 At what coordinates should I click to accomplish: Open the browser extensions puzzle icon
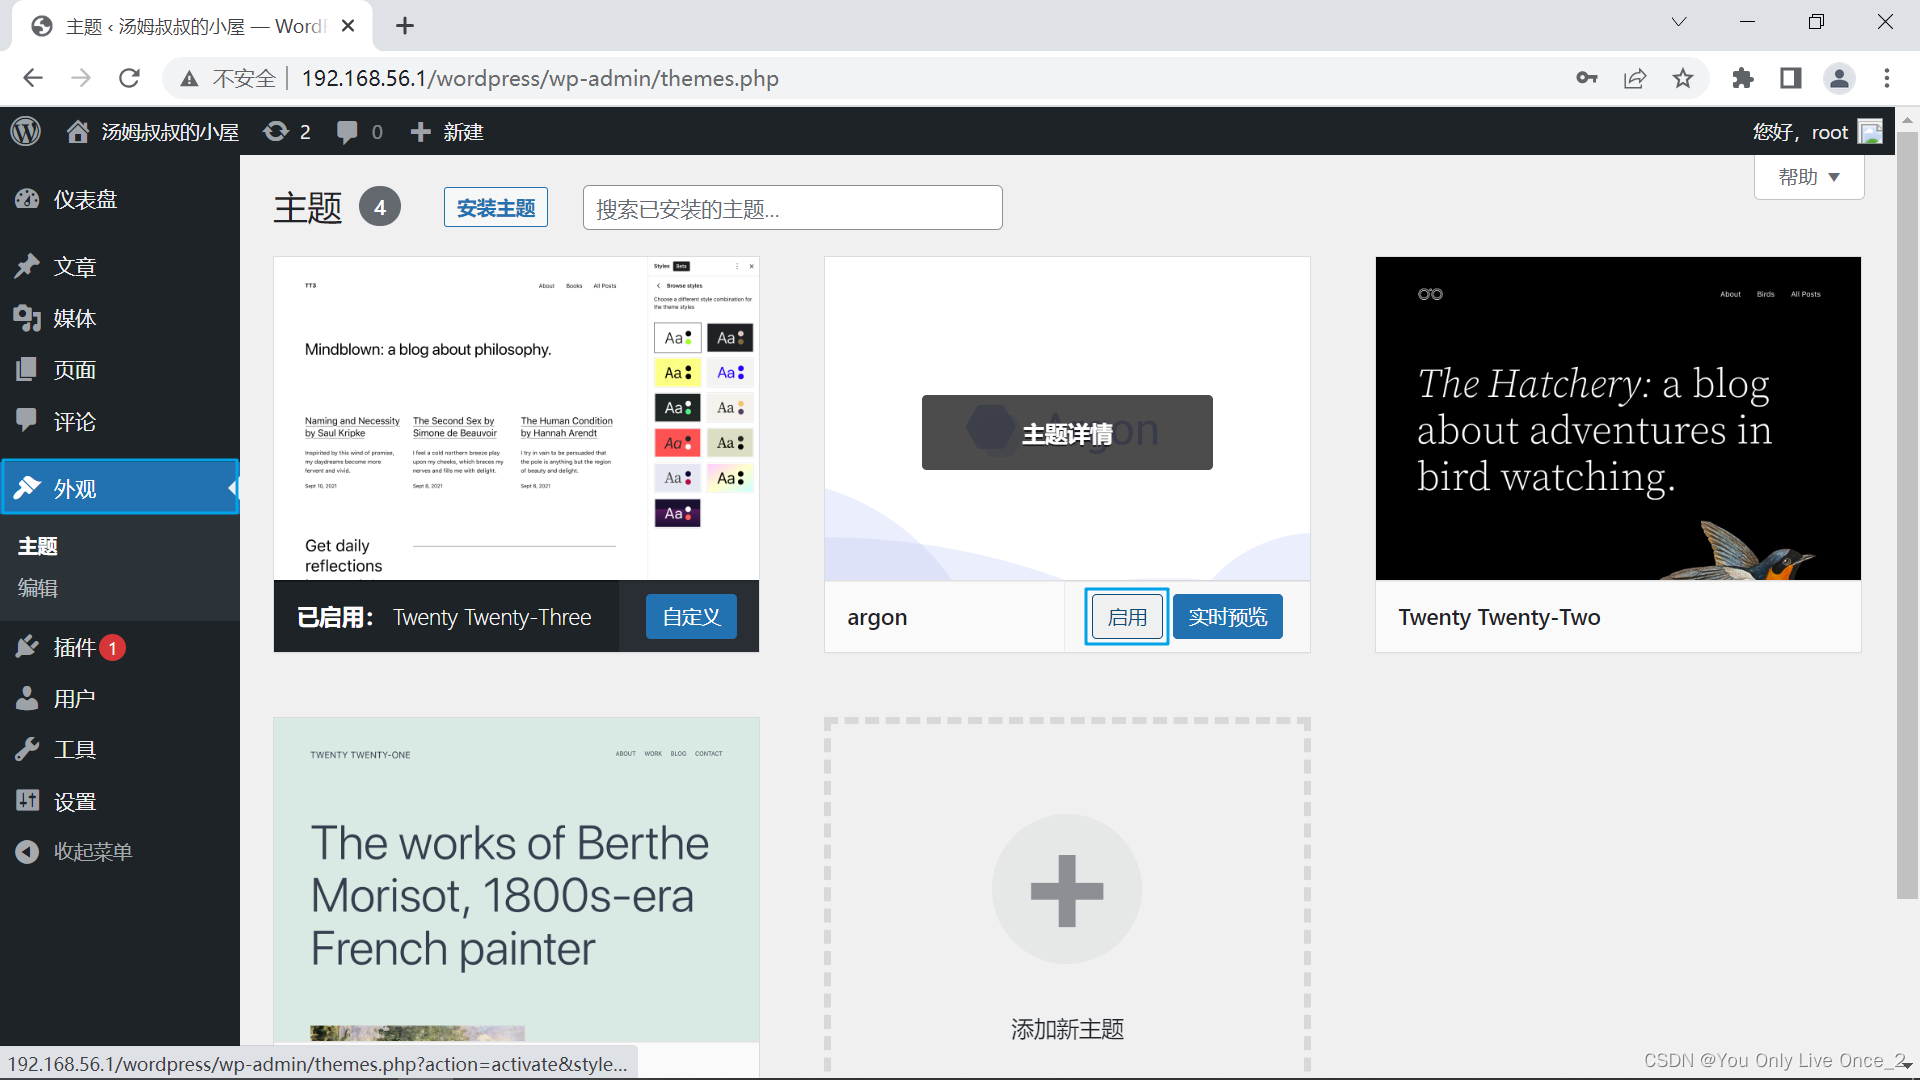click(x=1743, y=78)
